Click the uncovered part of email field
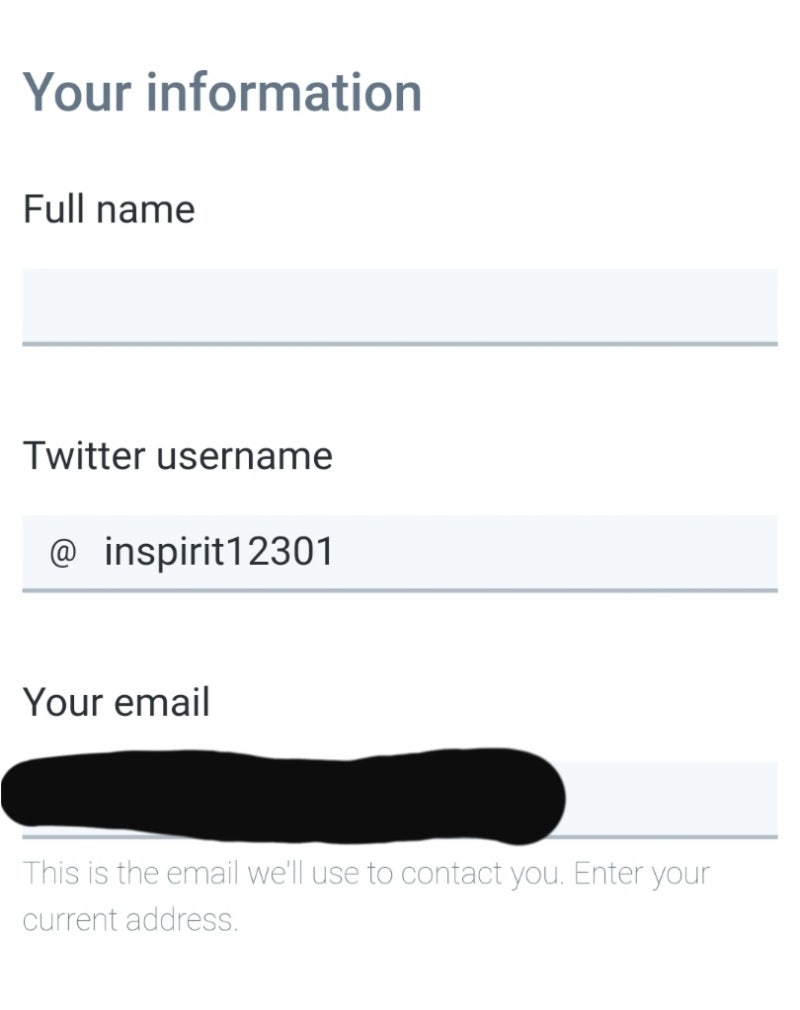The height and width of the screenshot is (1010, 800). click(x=672, y=798)
